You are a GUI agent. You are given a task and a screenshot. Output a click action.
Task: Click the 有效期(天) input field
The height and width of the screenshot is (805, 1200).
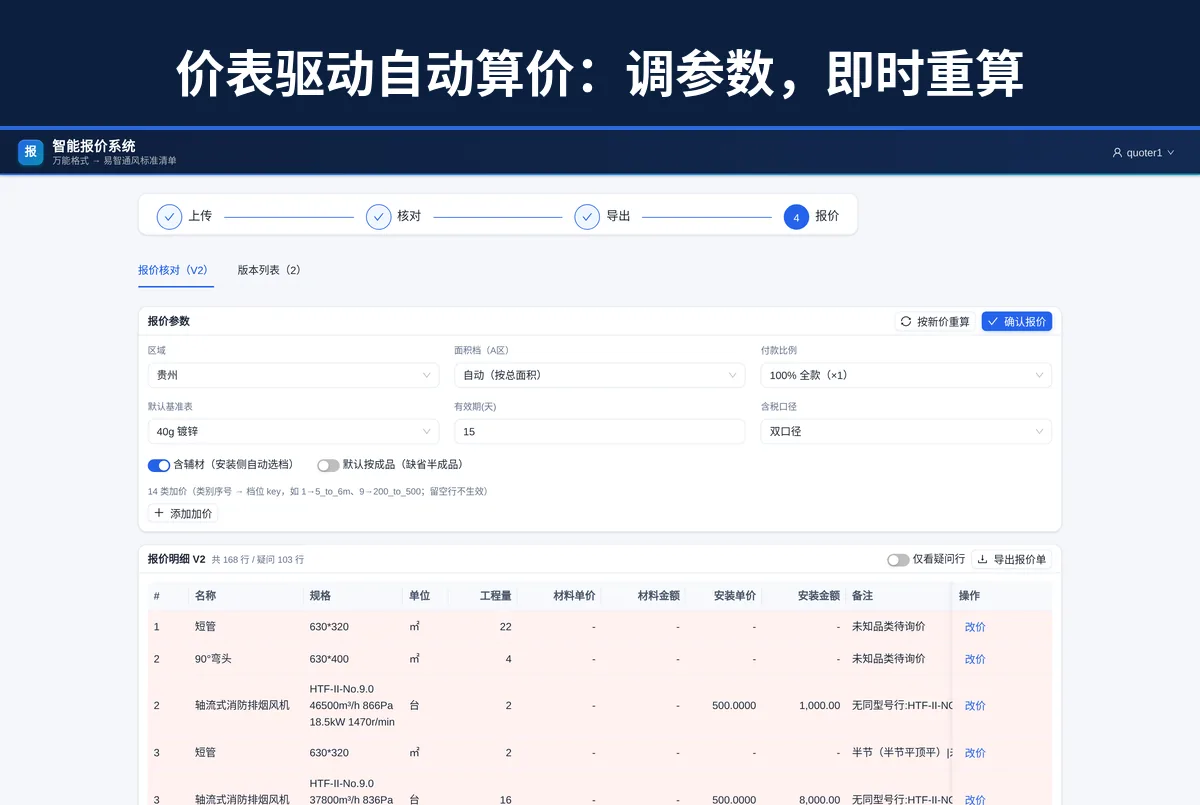point(599,431)
